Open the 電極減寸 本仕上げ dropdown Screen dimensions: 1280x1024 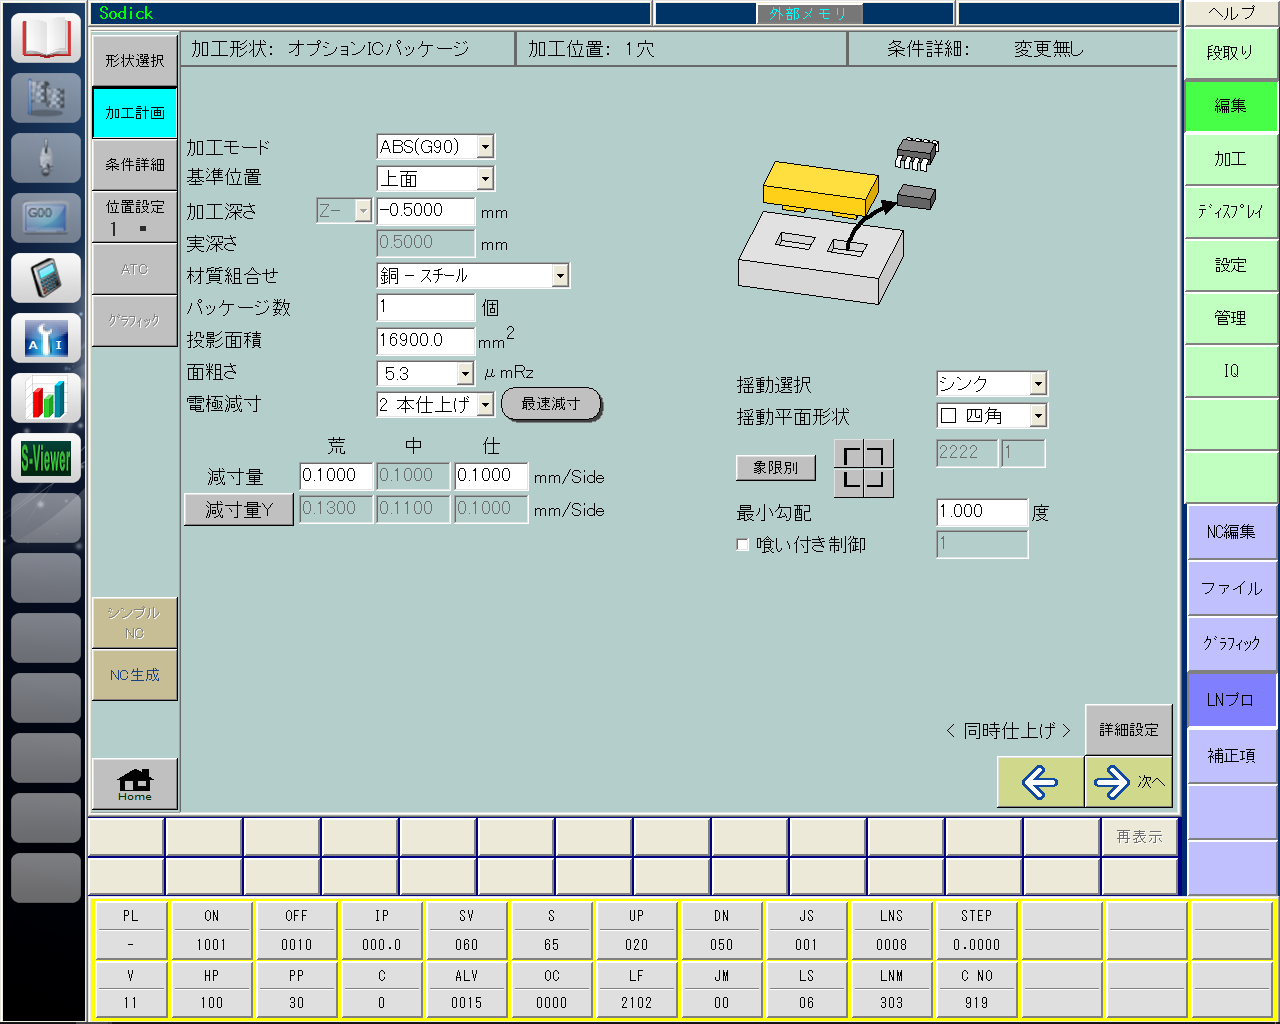click(485, 404)
